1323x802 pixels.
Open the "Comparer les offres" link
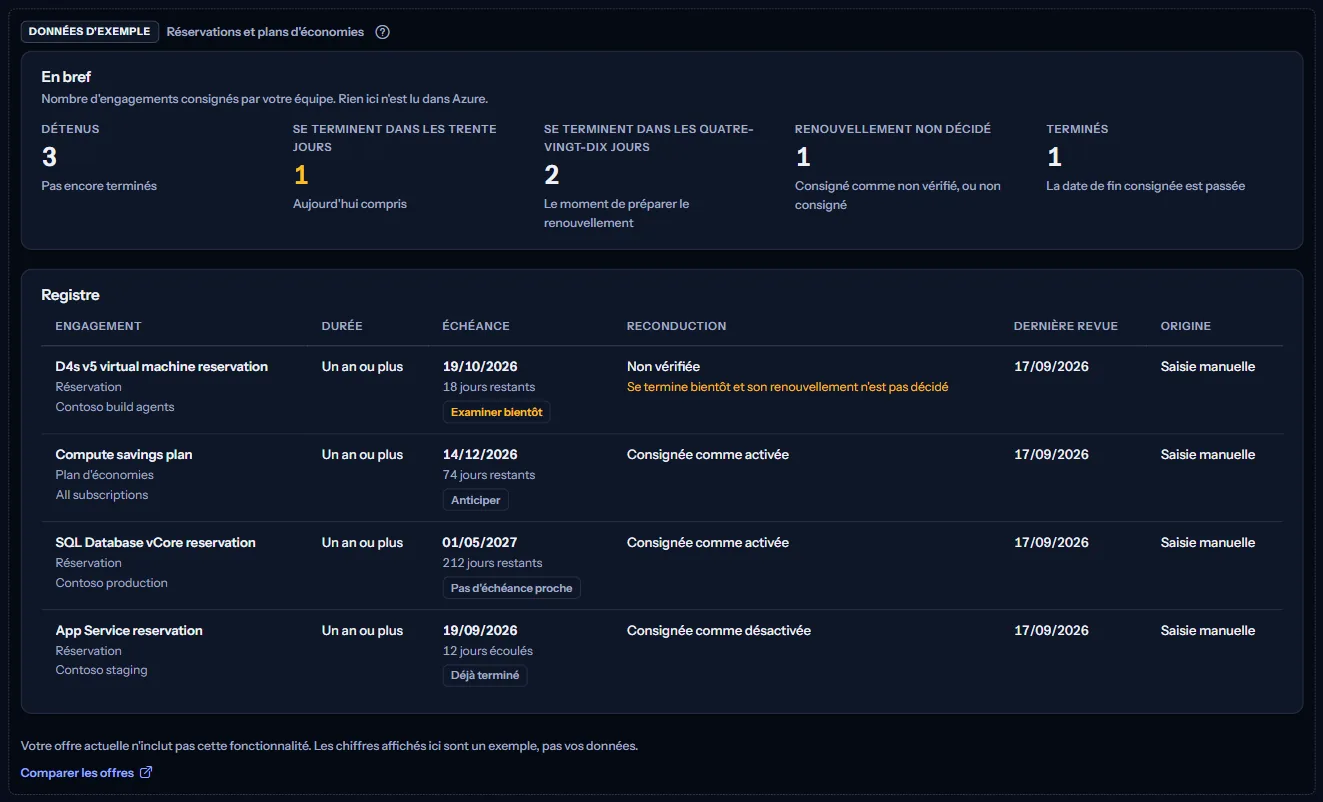(86, 773)
